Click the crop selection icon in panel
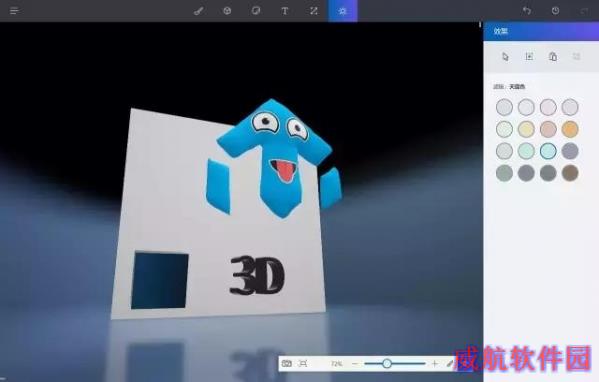Viewport: 599px width, 382px height. tap(529, 57)
